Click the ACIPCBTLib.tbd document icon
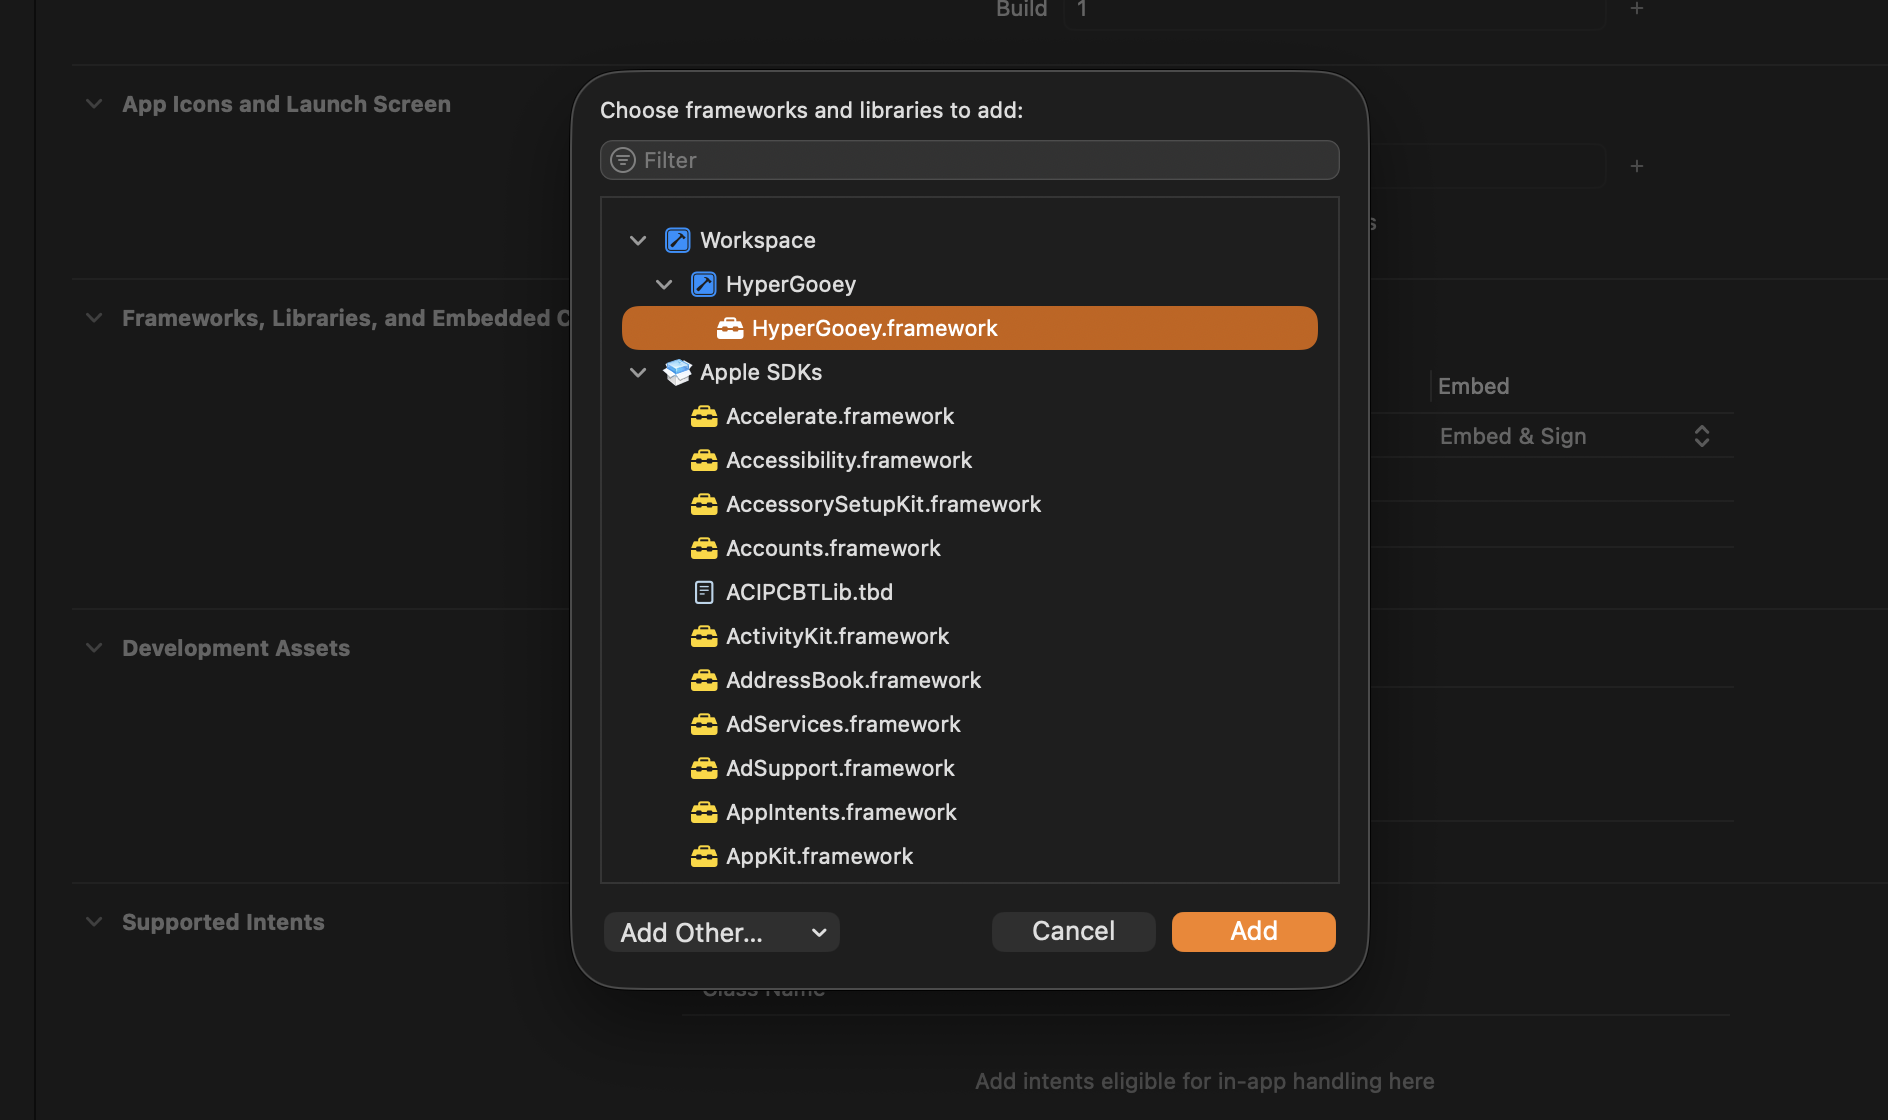The width and height of the screenshot is (1888, 1120). click(x=704, y=592)
